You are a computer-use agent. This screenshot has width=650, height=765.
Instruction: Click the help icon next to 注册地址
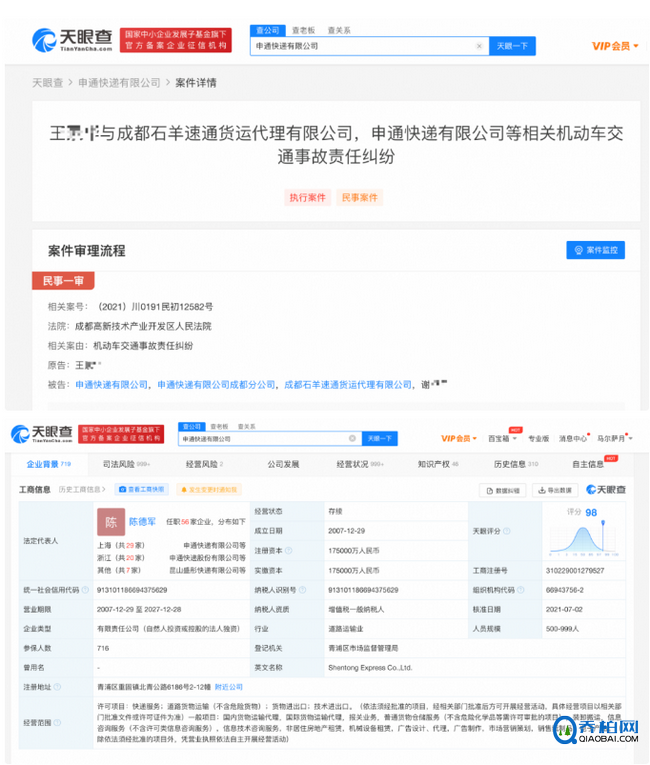57,687
